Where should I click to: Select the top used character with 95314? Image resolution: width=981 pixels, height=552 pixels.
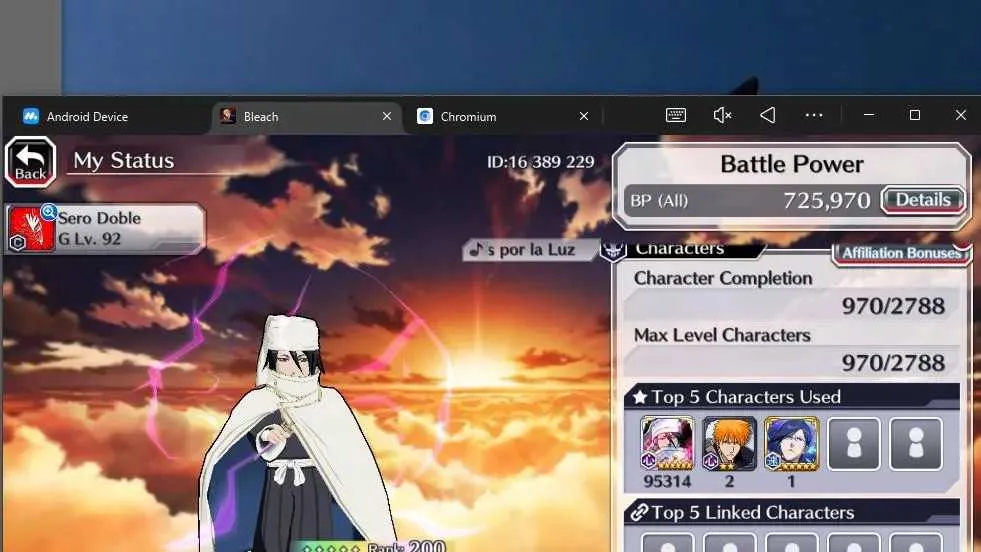pyautogui.click(x=667, y=444)
